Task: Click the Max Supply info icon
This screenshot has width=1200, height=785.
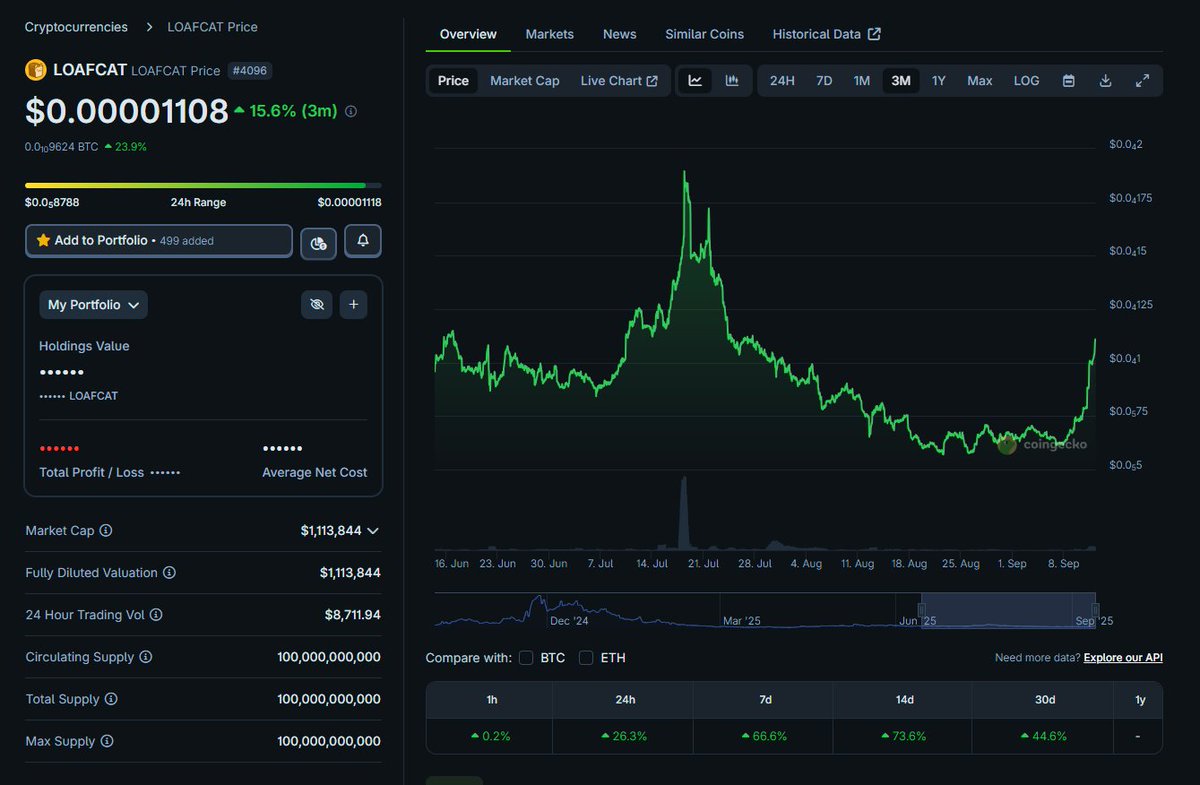Action: click(x=107, y=741)
